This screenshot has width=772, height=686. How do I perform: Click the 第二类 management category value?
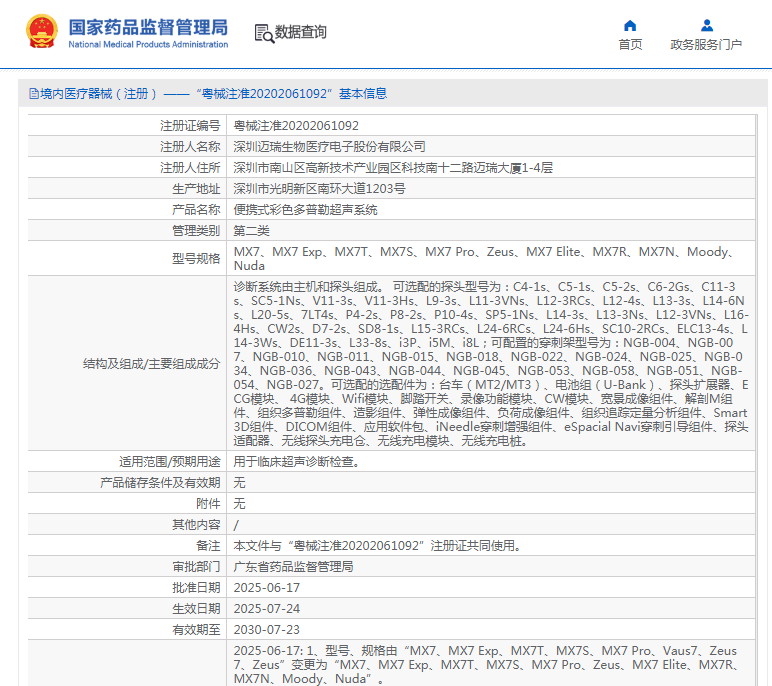pyautogui.click(x=253, y=231)
